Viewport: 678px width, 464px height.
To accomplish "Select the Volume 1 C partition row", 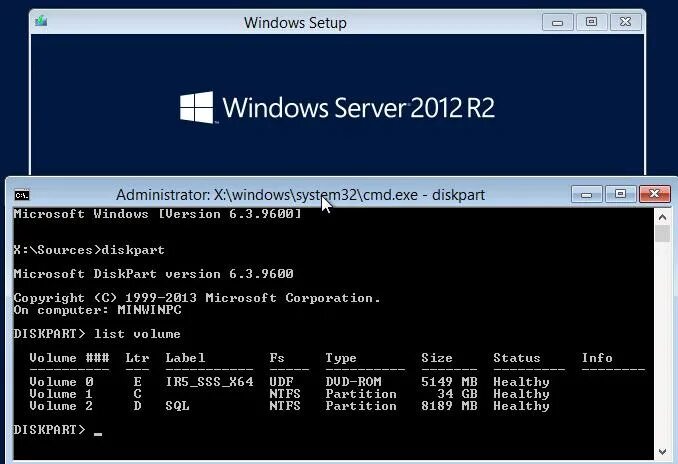I will tap(289, 394).
